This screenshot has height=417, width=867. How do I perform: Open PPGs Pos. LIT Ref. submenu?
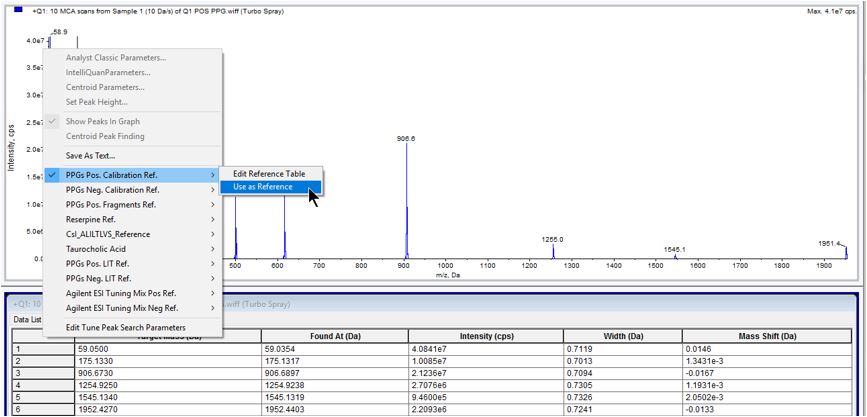click(133, 264)
